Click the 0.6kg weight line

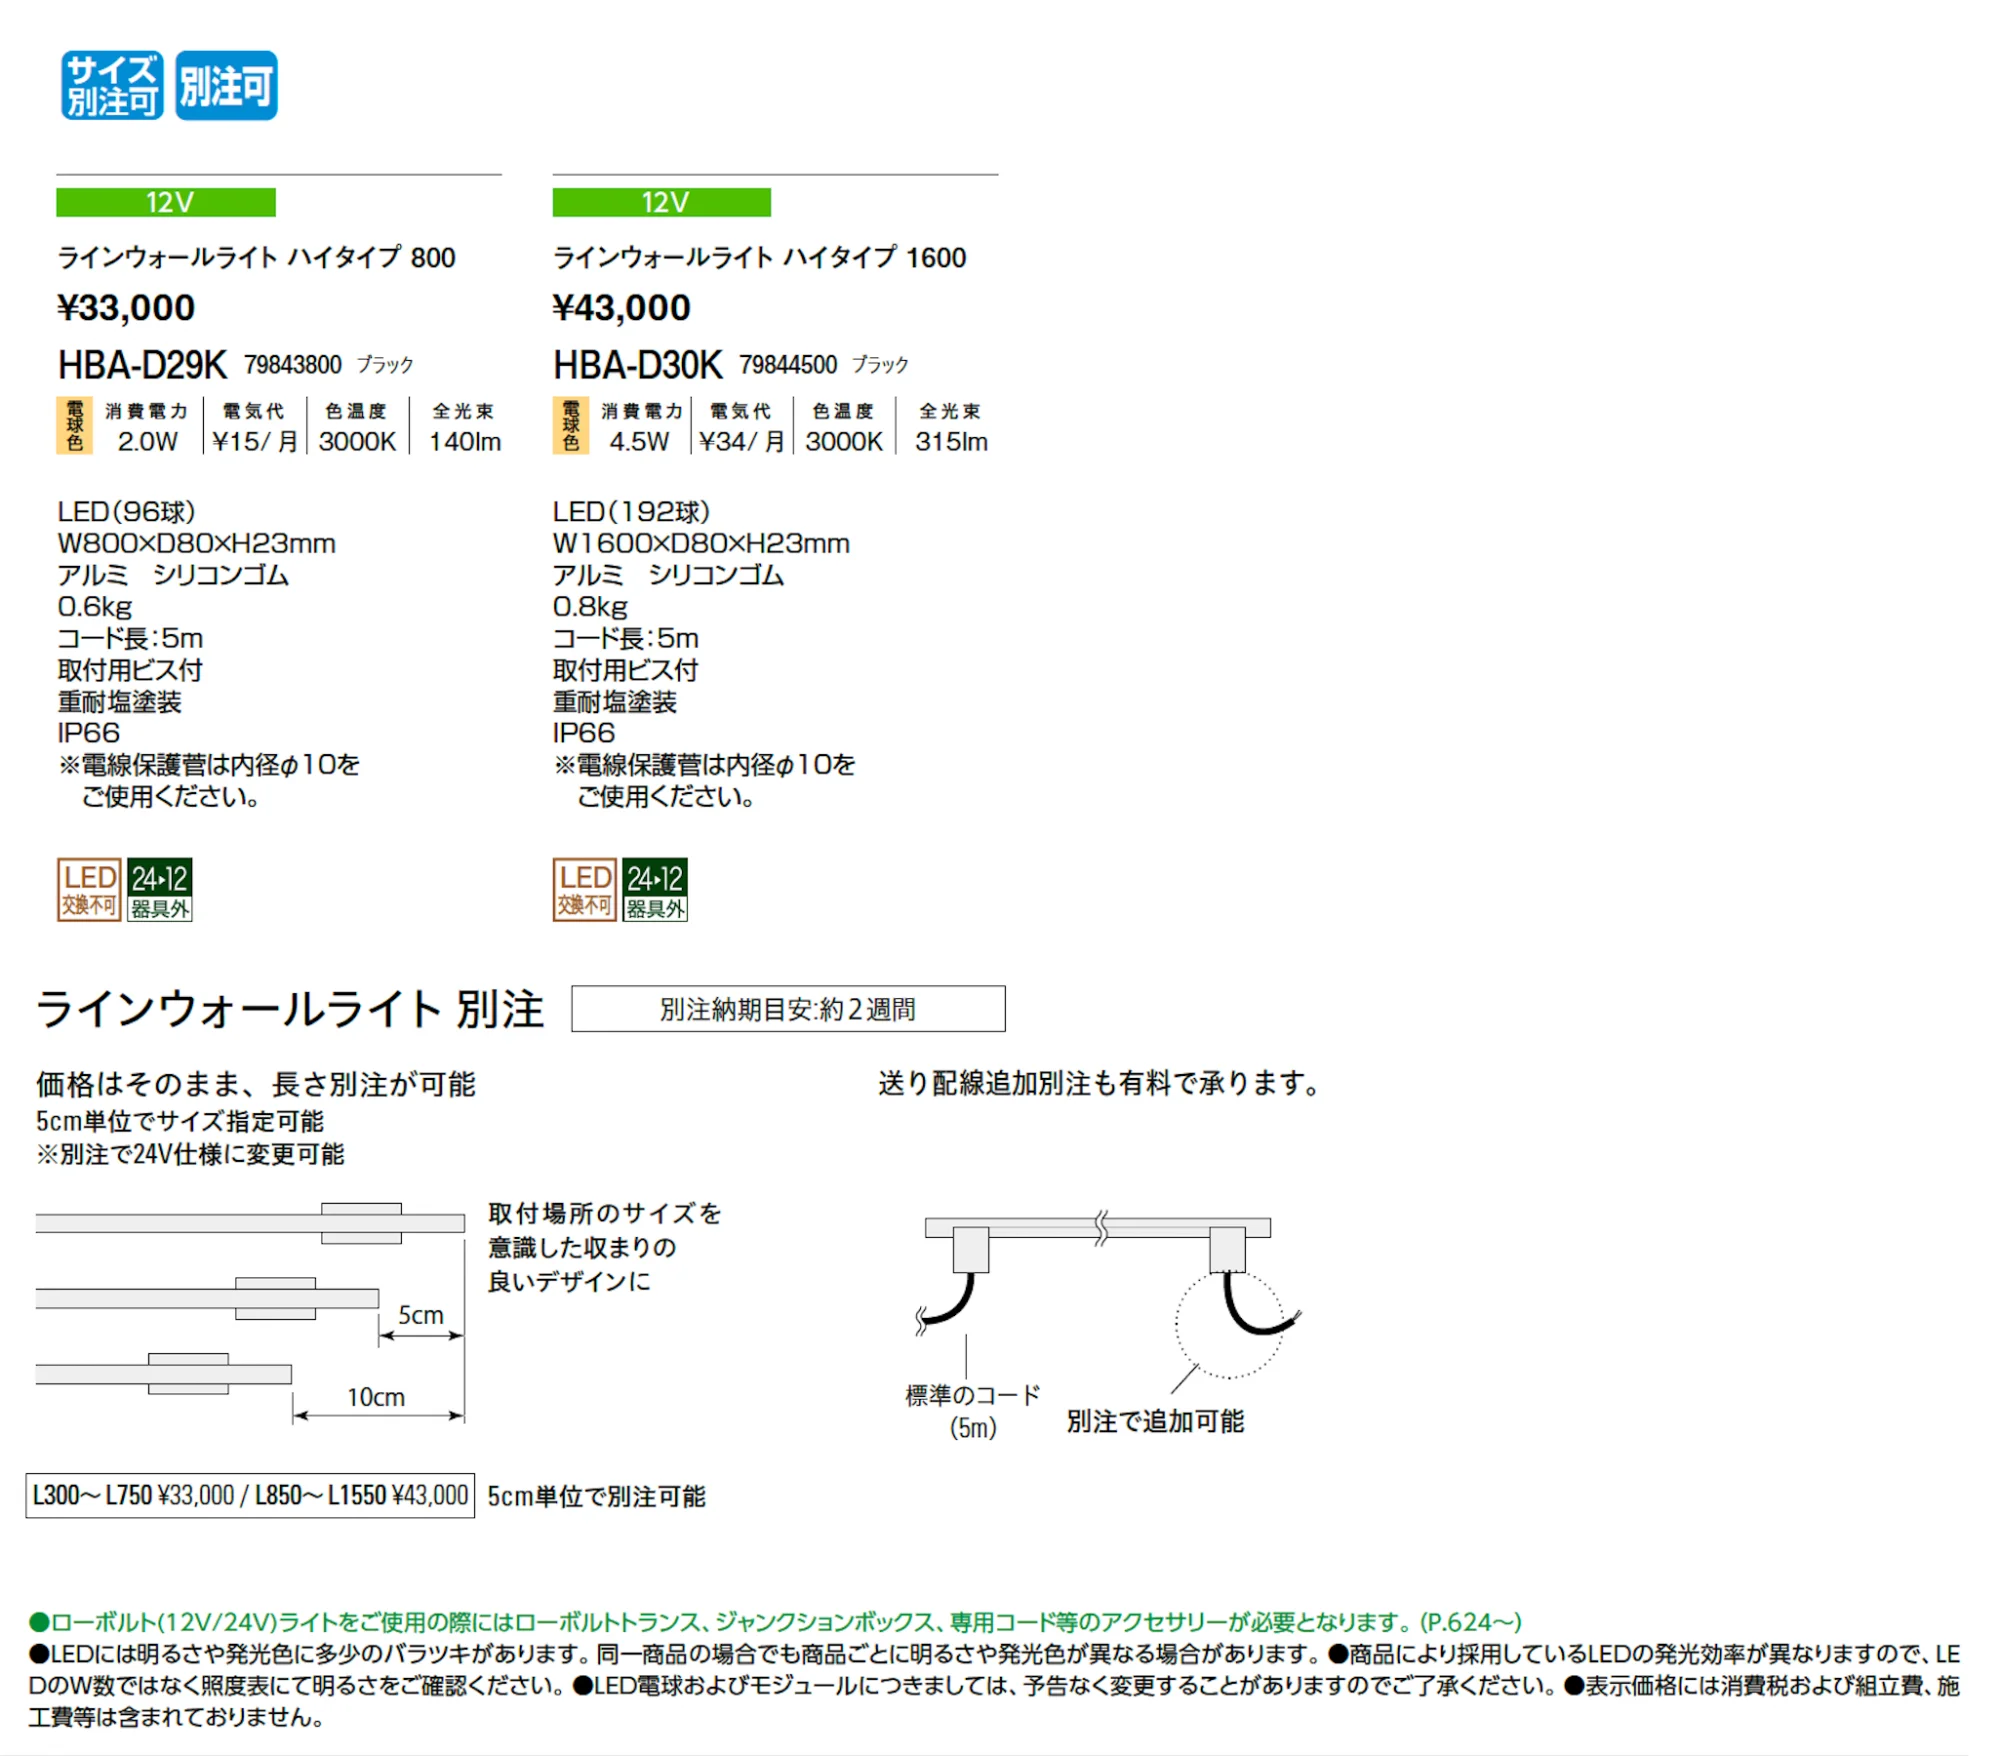(x=95, y=607)
